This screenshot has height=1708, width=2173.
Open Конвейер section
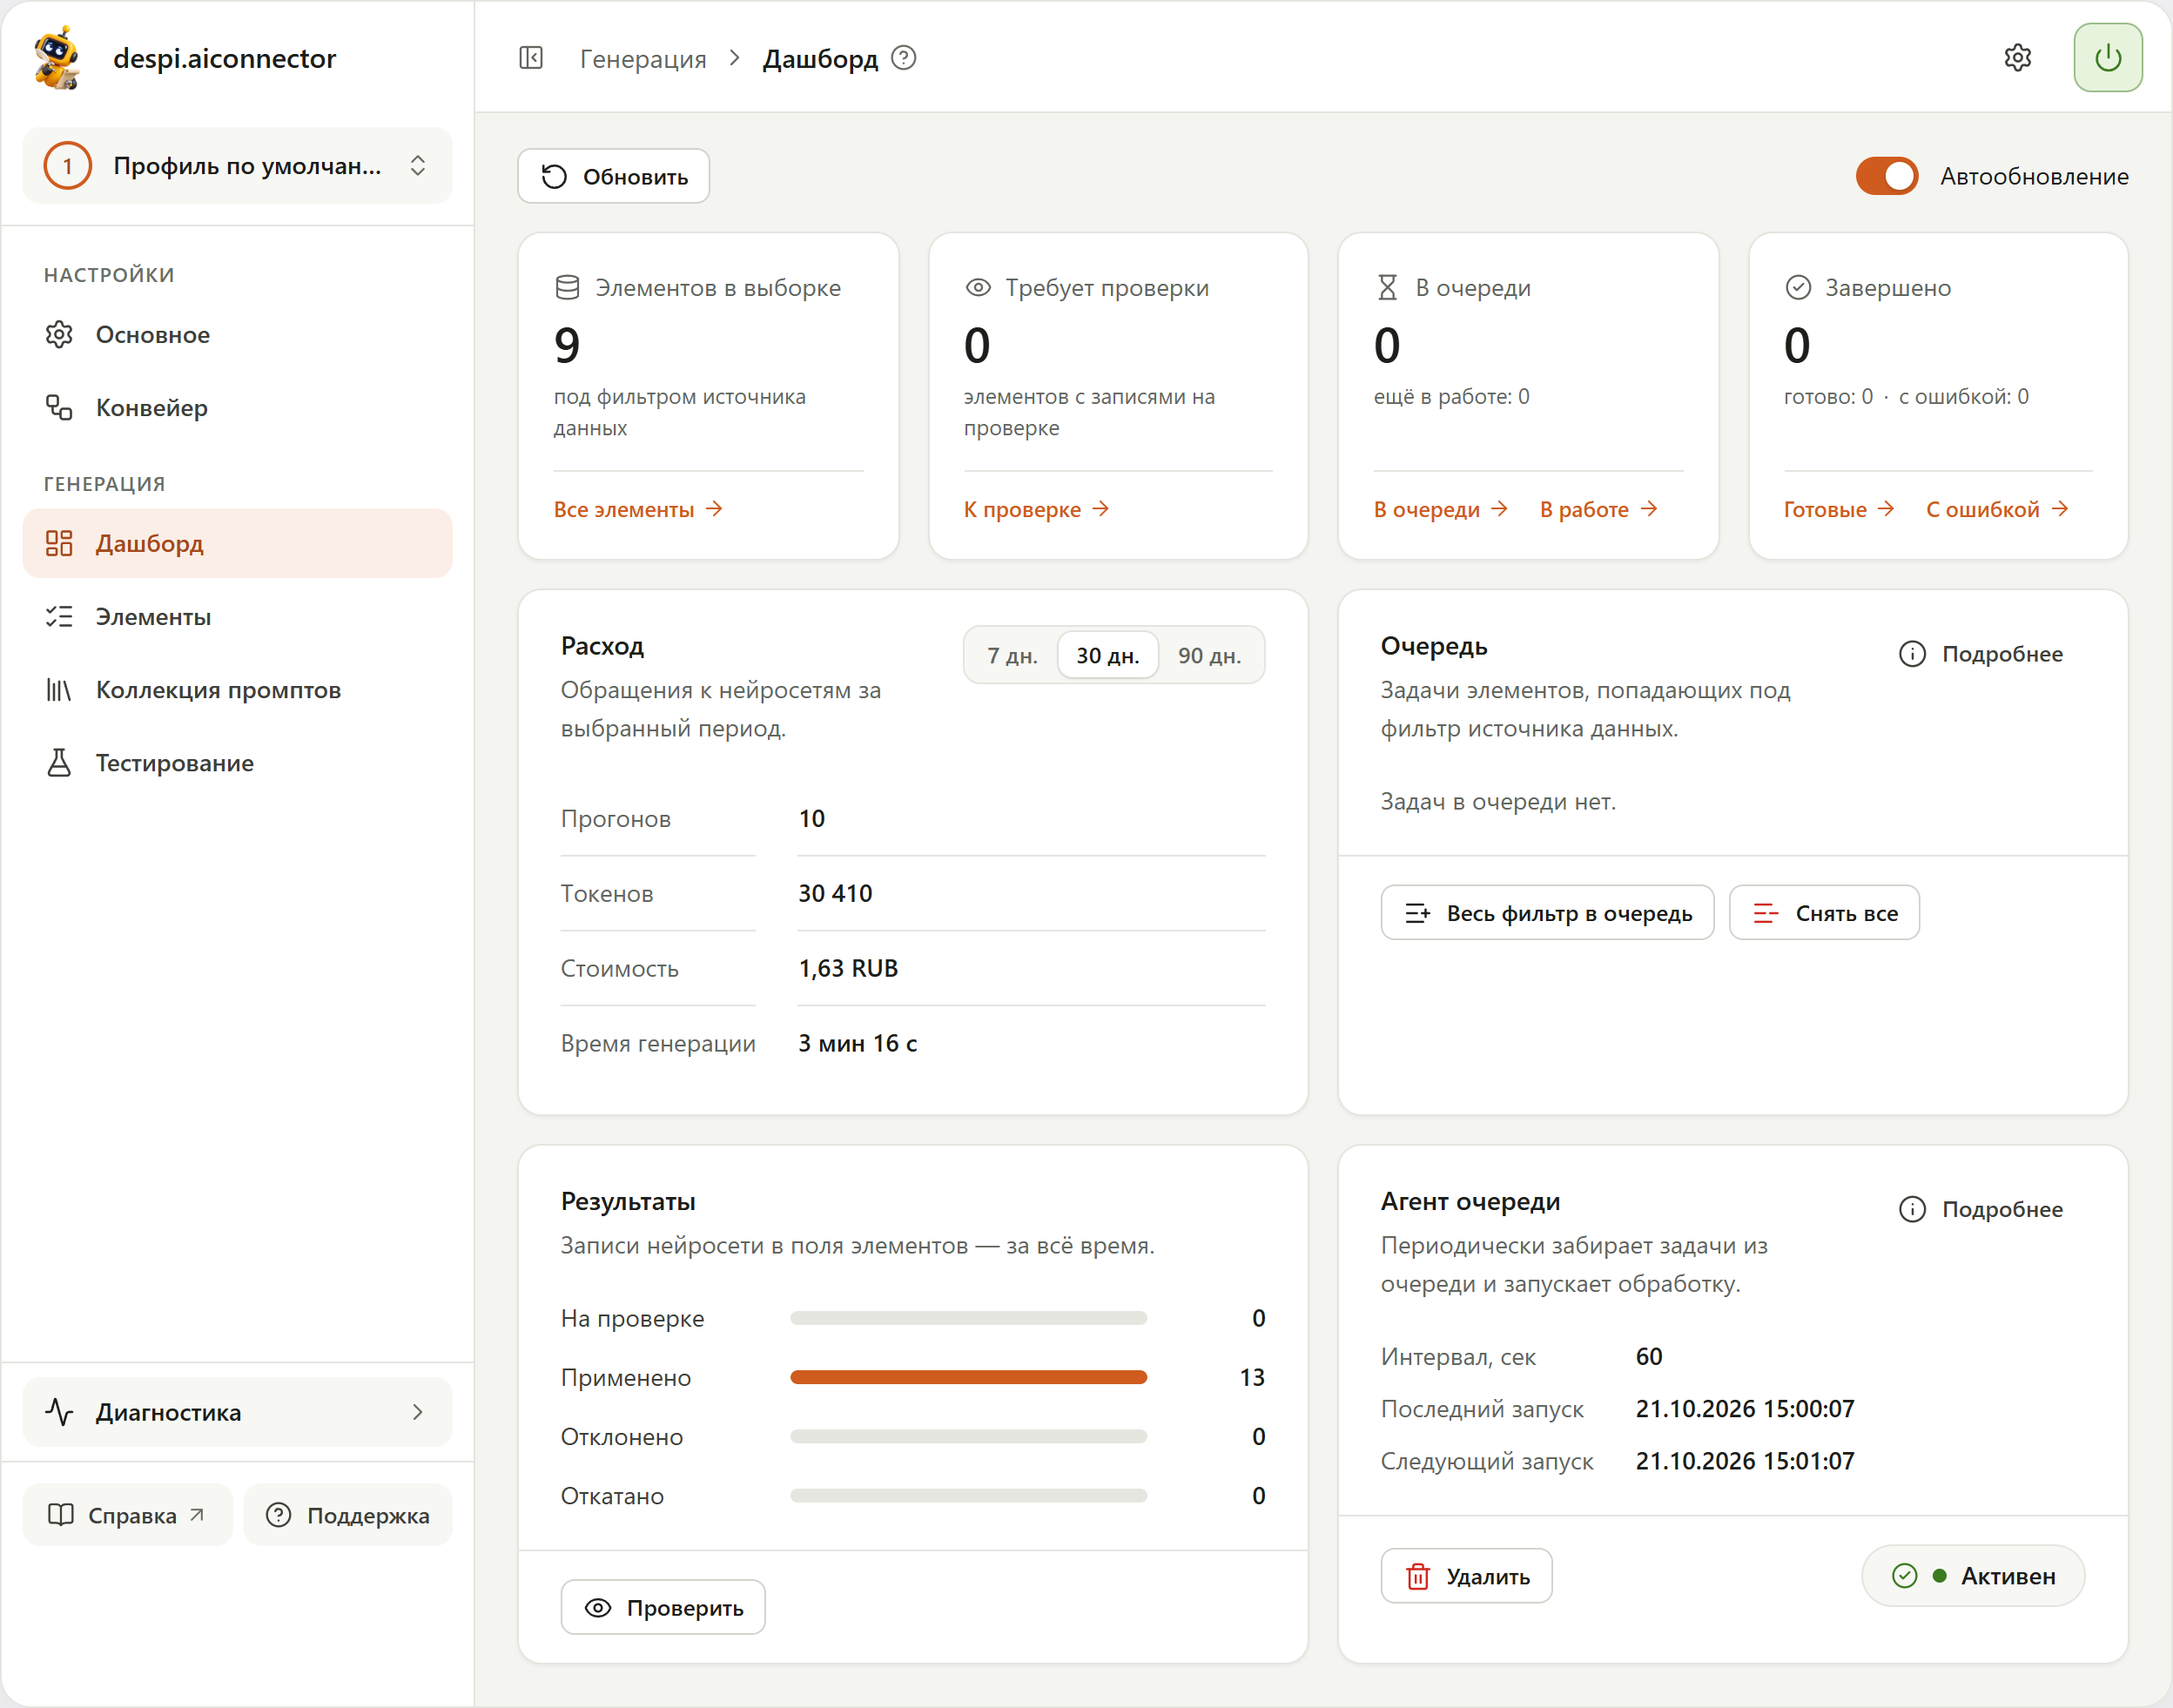coord(237,408)
